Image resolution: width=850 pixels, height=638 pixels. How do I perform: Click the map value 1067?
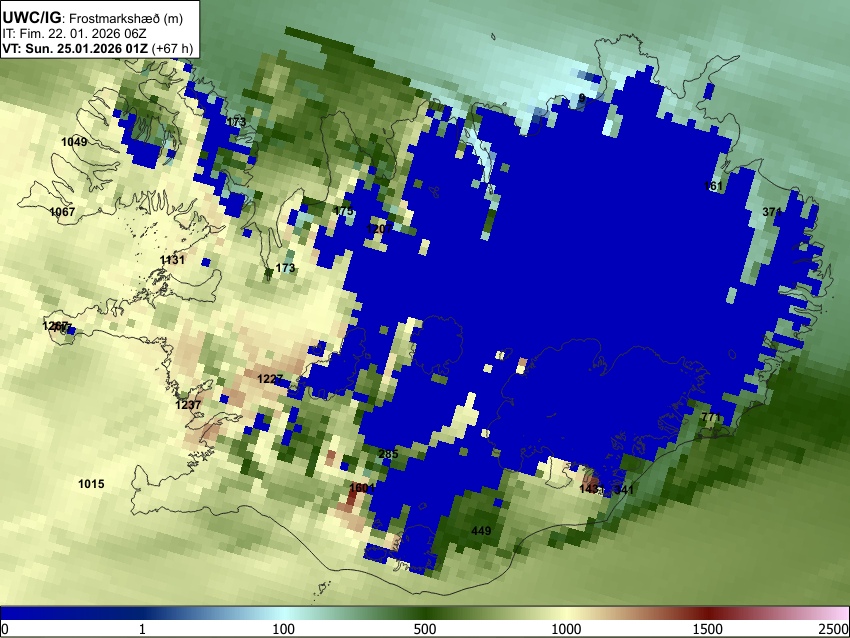pyautogui.click(x=62, y=212)
